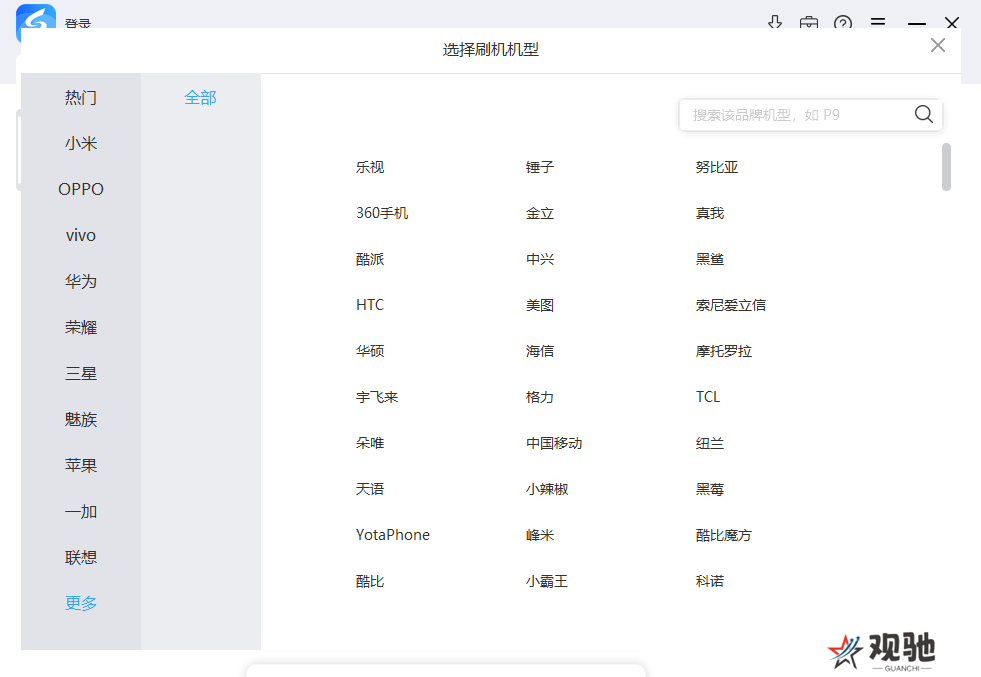Select the 魅族 brand tab
The height and width of the screenshot is (677, 981).
81,419
